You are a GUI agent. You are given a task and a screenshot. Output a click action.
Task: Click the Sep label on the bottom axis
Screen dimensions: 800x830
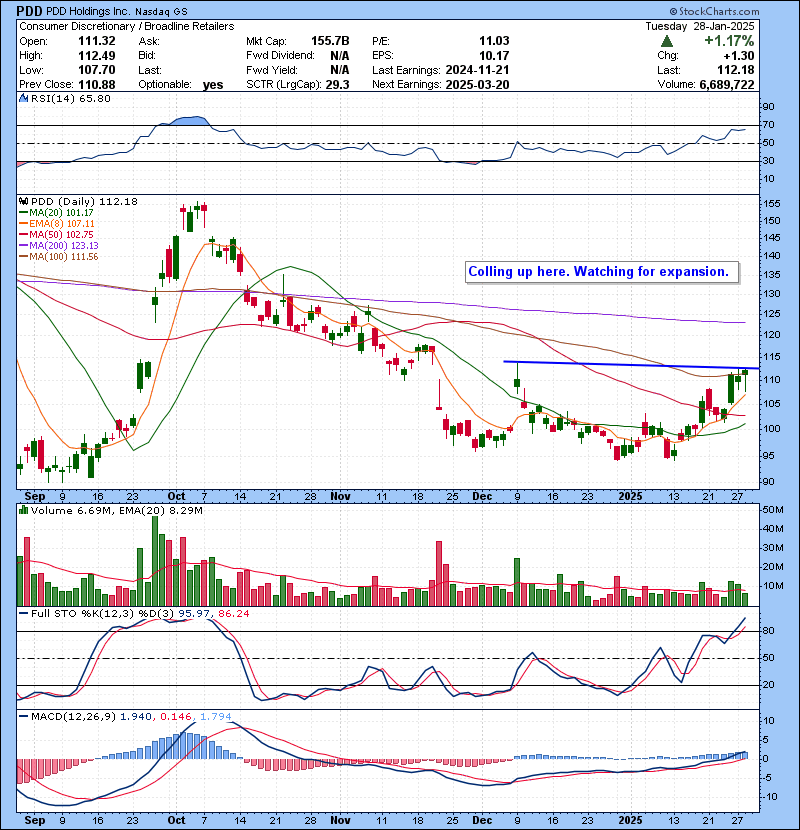click(35, 820)
